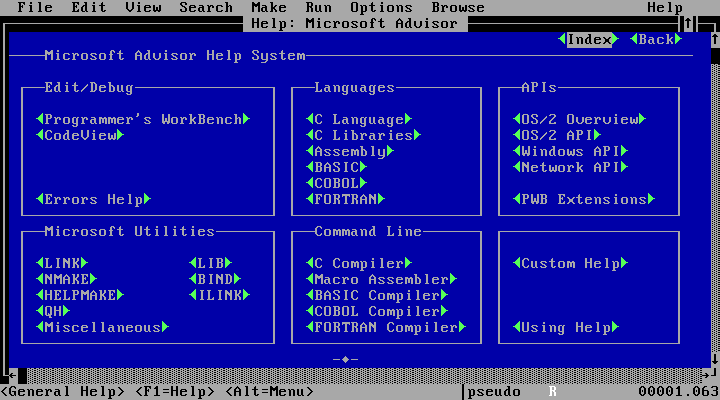
Task: Open BASIC Compiler command line help
Action: (377, 295)
